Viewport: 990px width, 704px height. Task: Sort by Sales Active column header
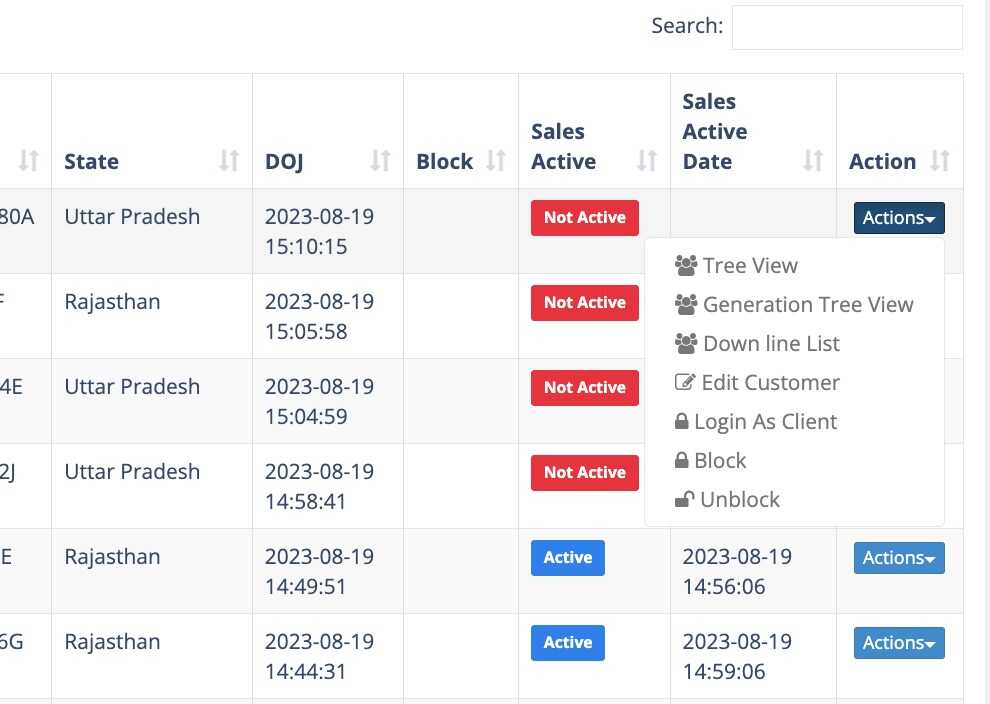coord(564,147)
